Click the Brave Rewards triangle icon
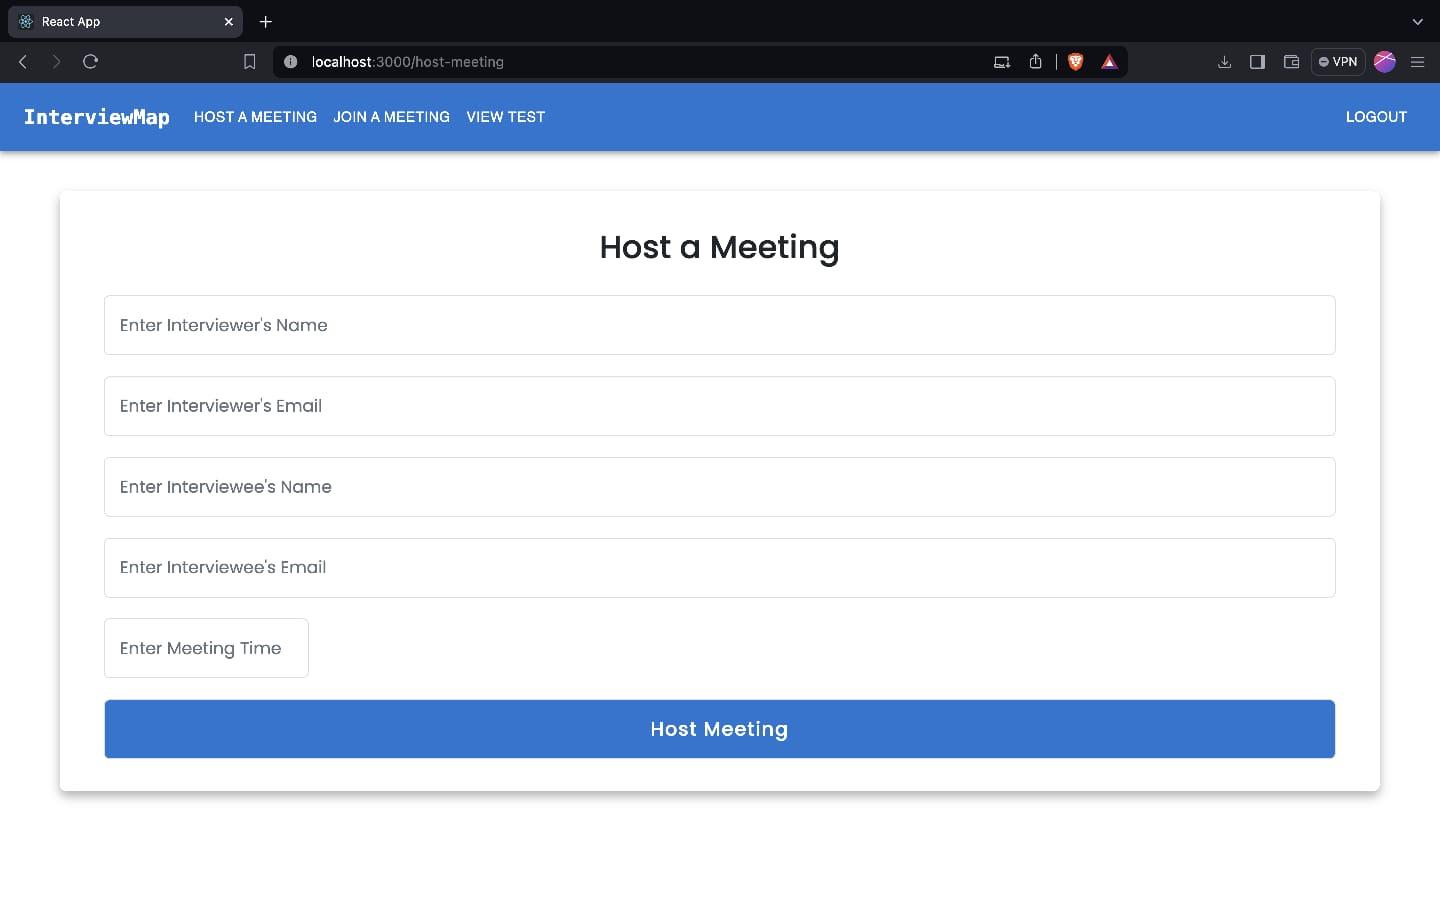1440x900 pixels. (1109, 62)
